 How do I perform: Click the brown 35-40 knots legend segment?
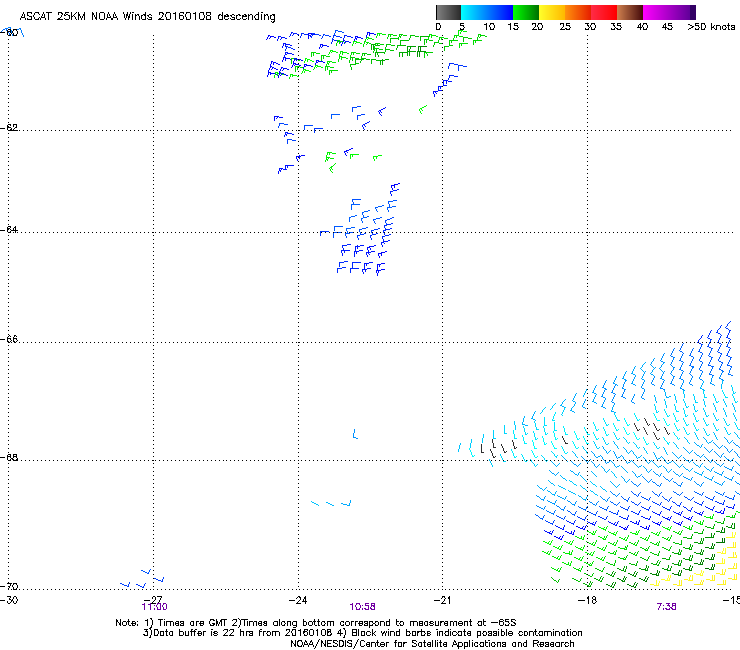[630, 12]
